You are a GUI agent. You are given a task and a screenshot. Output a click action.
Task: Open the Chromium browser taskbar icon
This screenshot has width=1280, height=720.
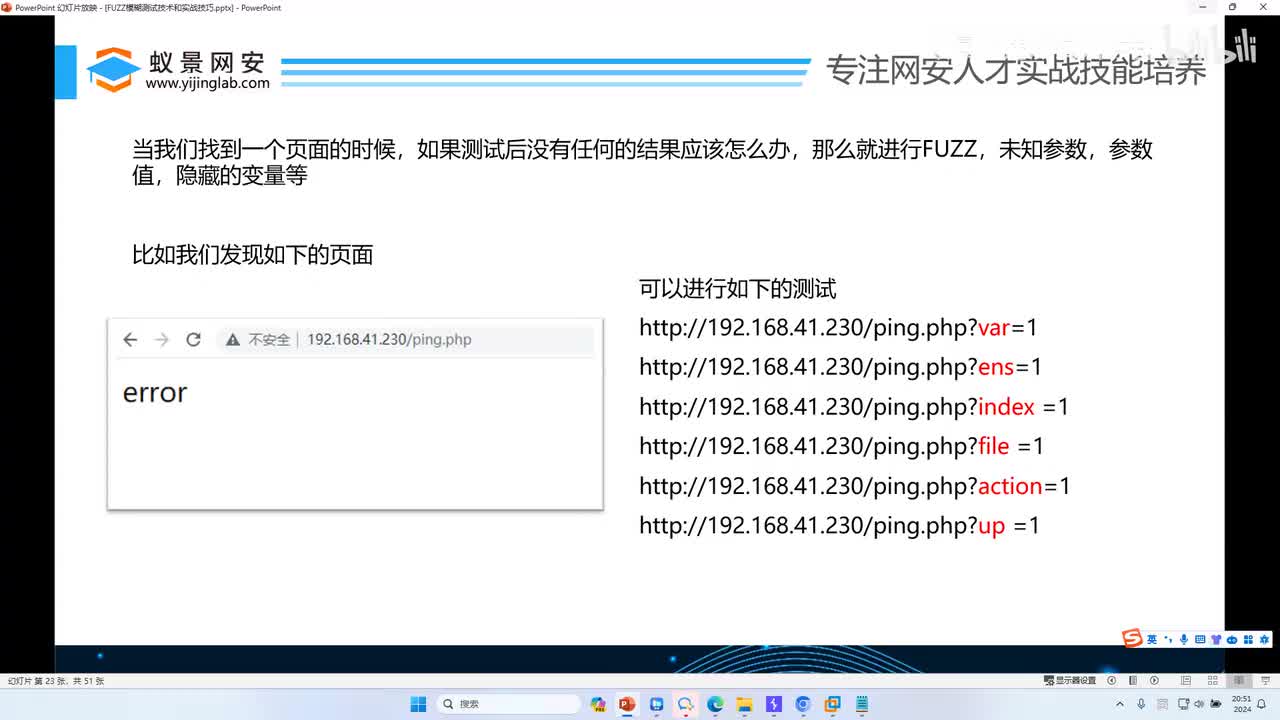803,704
